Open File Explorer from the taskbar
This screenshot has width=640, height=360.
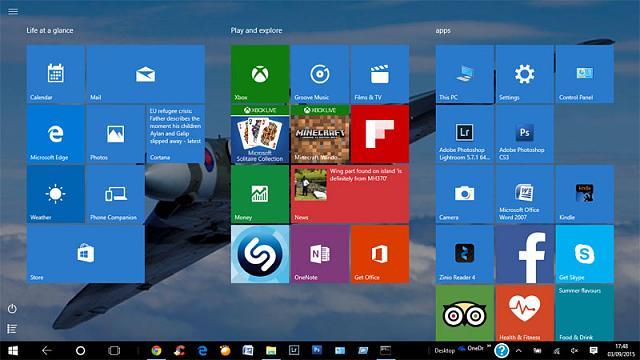pyautogui.click(x=271, y=351)
